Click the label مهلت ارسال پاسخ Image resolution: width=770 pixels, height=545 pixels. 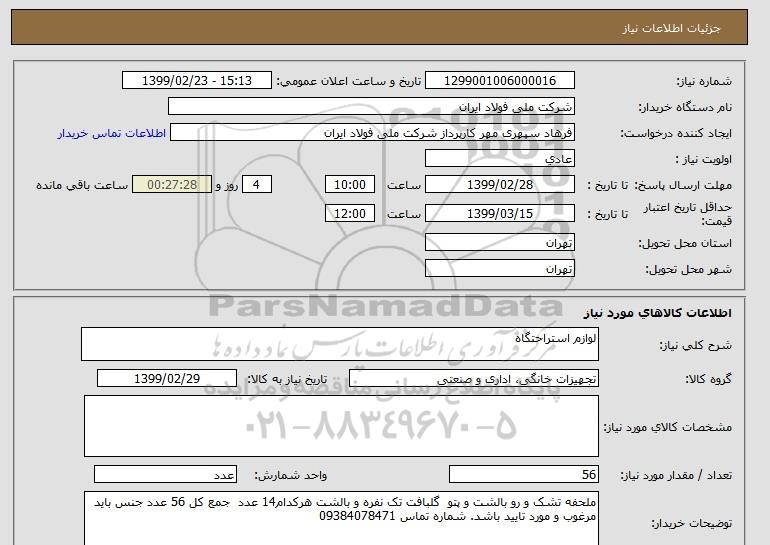[x=683, y=186]
